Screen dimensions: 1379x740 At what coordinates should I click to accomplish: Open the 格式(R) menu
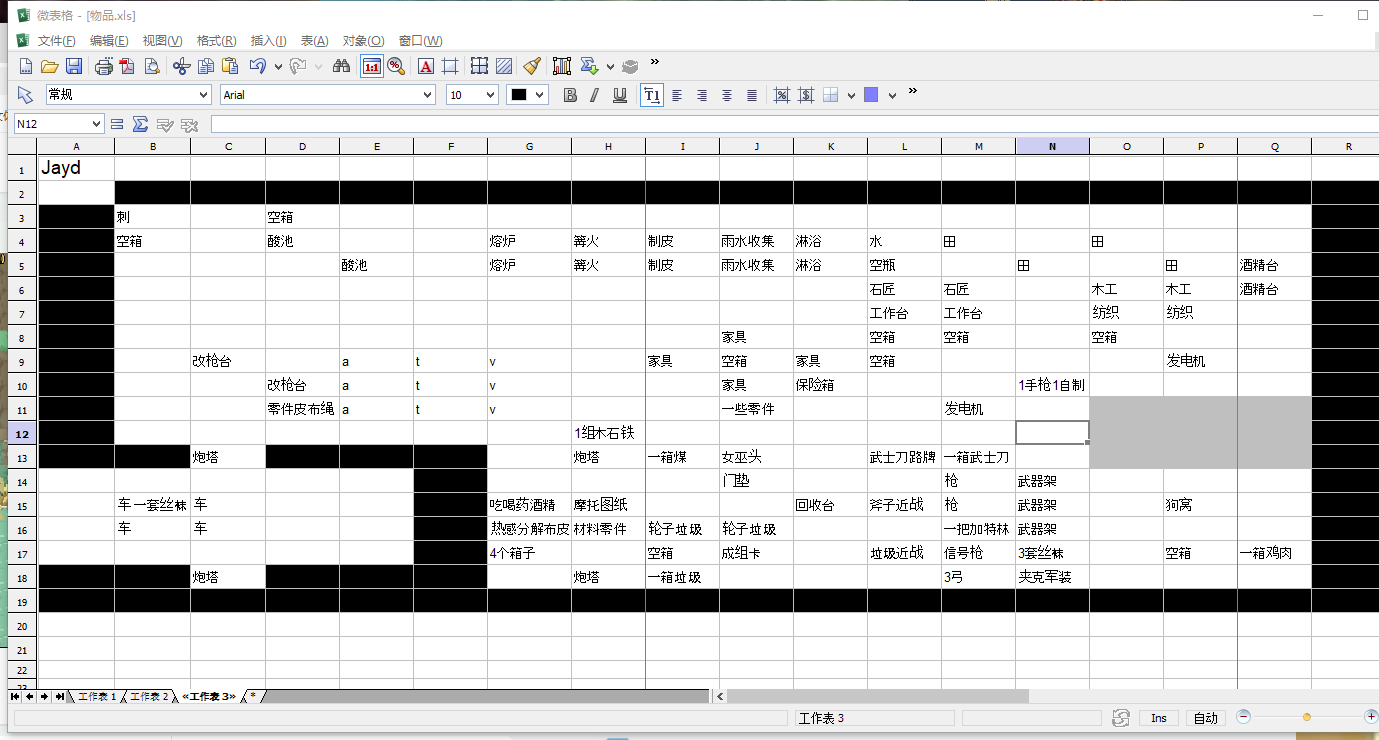point(216,41)
